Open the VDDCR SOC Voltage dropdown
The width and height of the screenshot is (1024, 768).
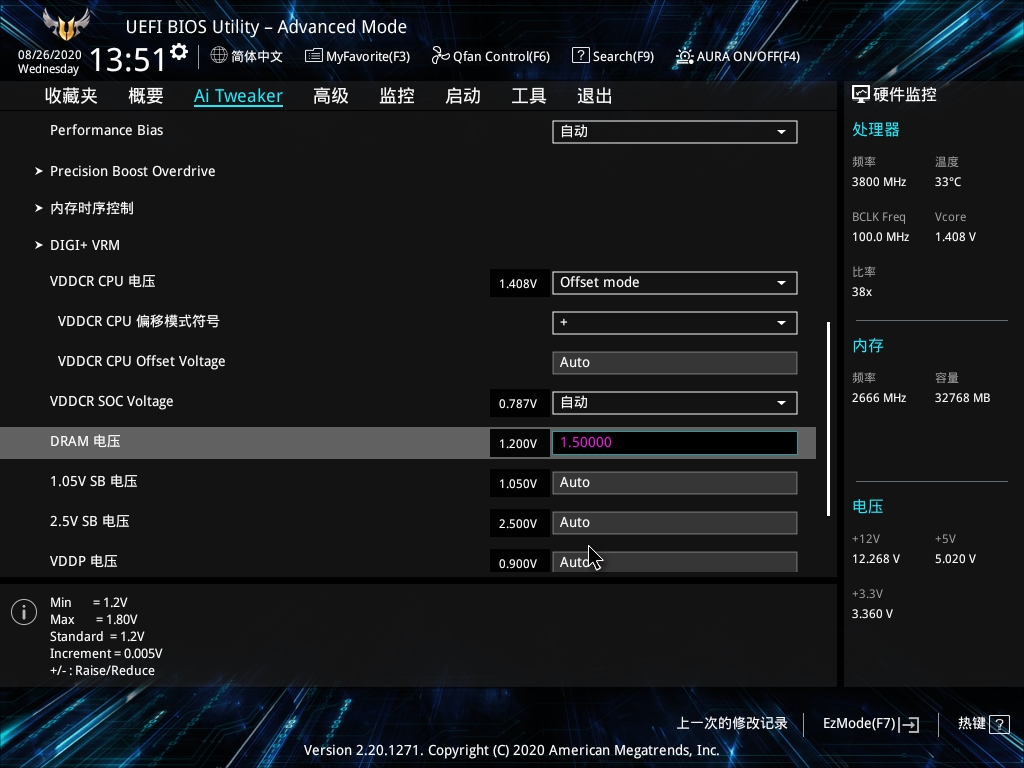point(675,402)
